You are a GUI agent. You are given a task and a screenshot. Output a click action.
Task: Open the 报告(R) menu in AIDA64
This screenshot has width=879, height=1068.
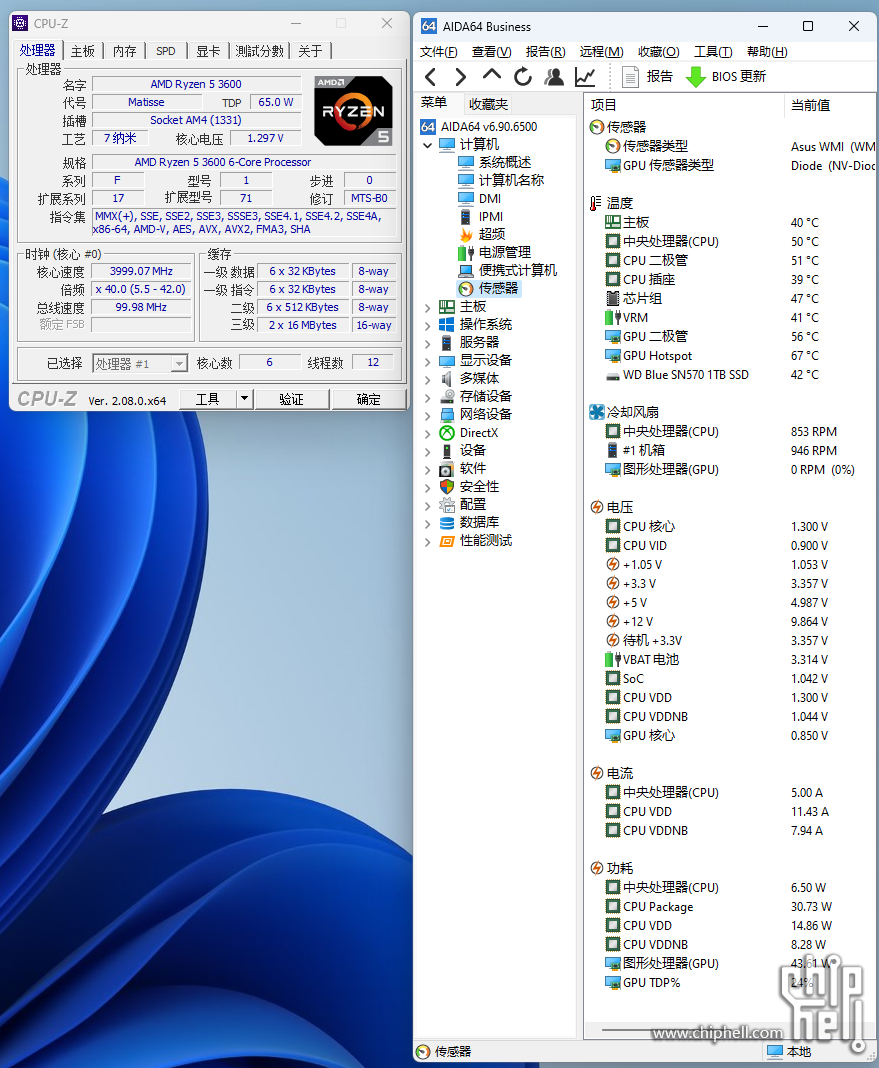pyautogui.click(x=545, y=52)
